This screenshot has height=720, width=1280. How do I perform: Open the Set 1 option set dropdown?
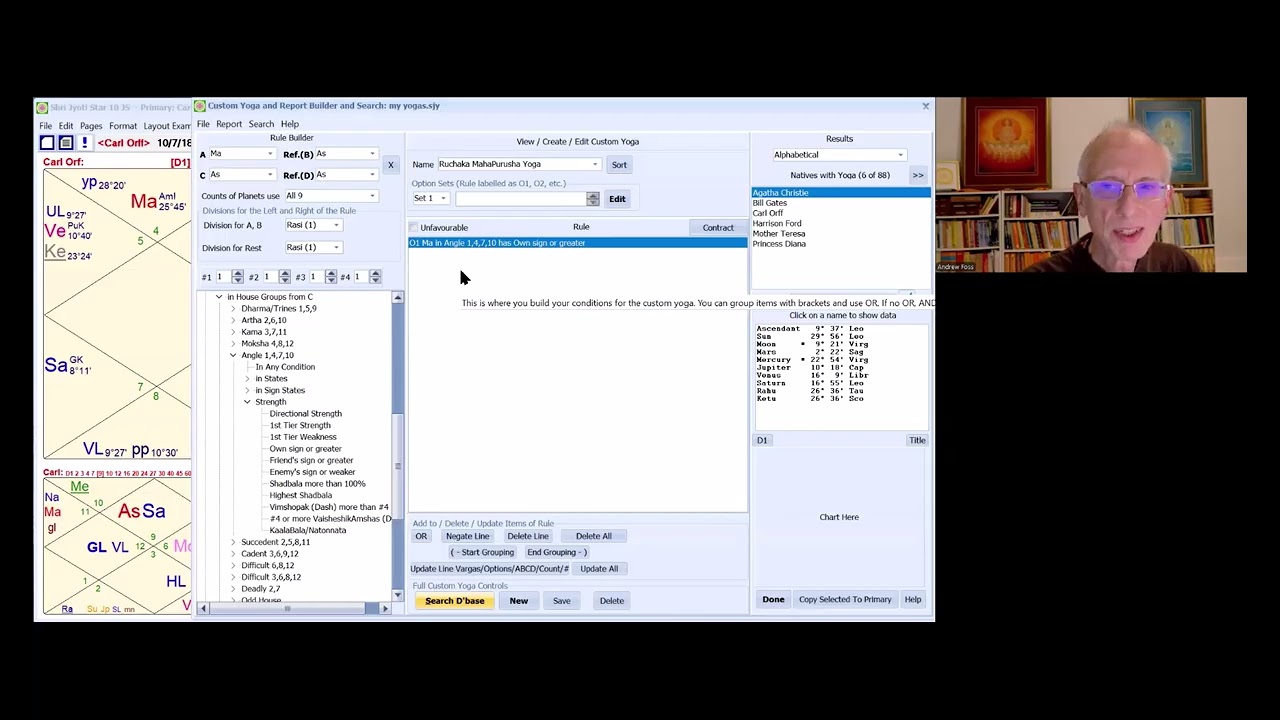click(431, 198)
